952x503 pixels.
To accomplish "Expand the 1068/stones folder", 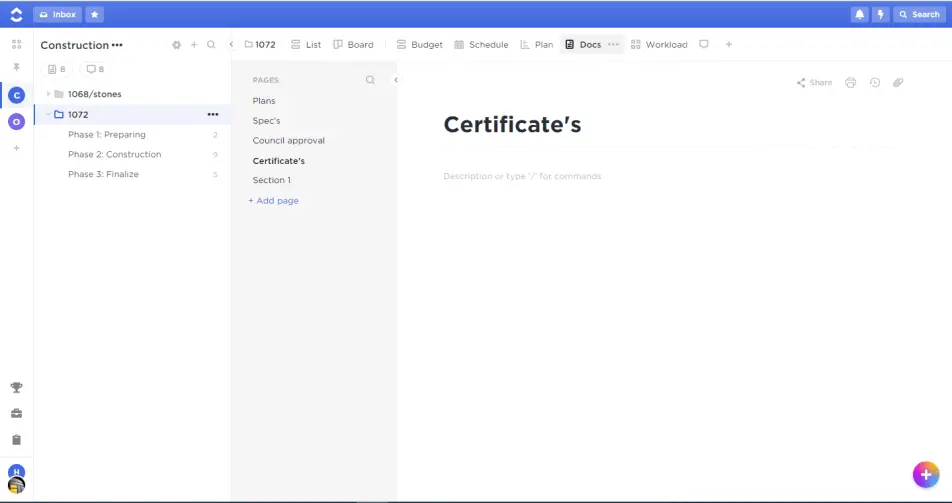I will tap(48, 94).
